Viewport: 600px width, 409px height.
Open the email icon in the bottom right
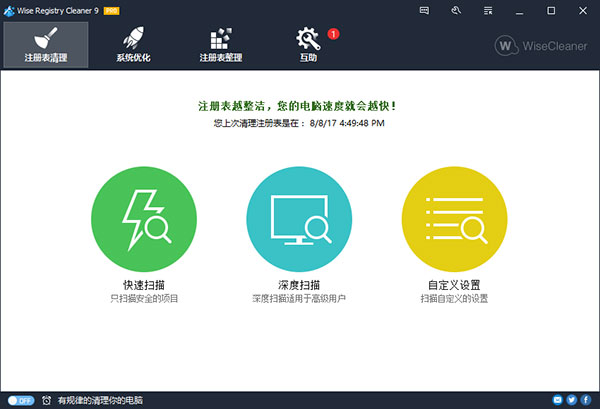(x=557, y=400)
